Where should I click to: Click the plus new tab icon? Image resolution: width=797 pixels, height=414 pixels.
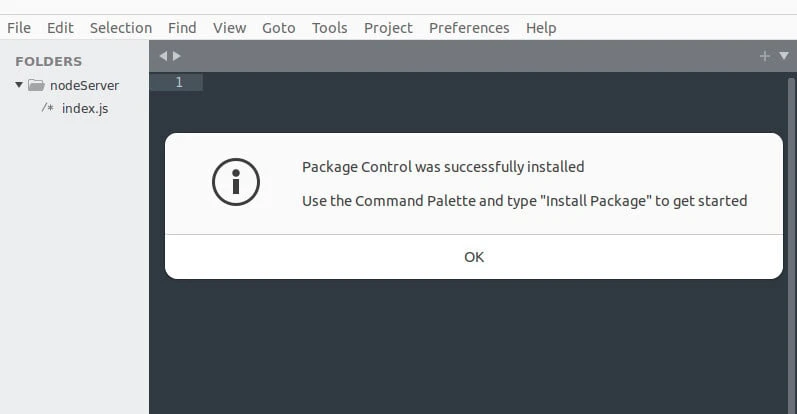[x=765, y=56]
